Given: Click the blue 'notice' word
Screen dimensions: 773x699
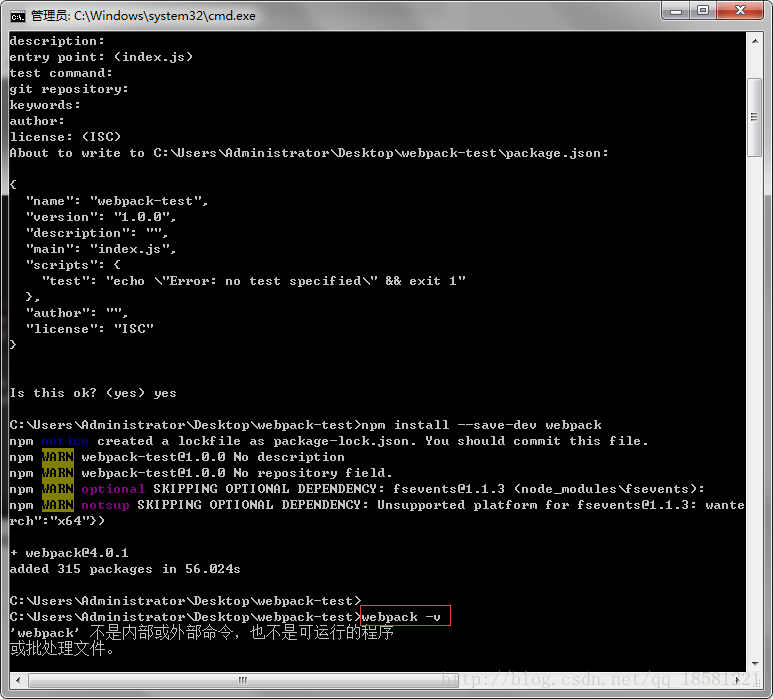Looking at the screenshot, I should pos(65,441).
